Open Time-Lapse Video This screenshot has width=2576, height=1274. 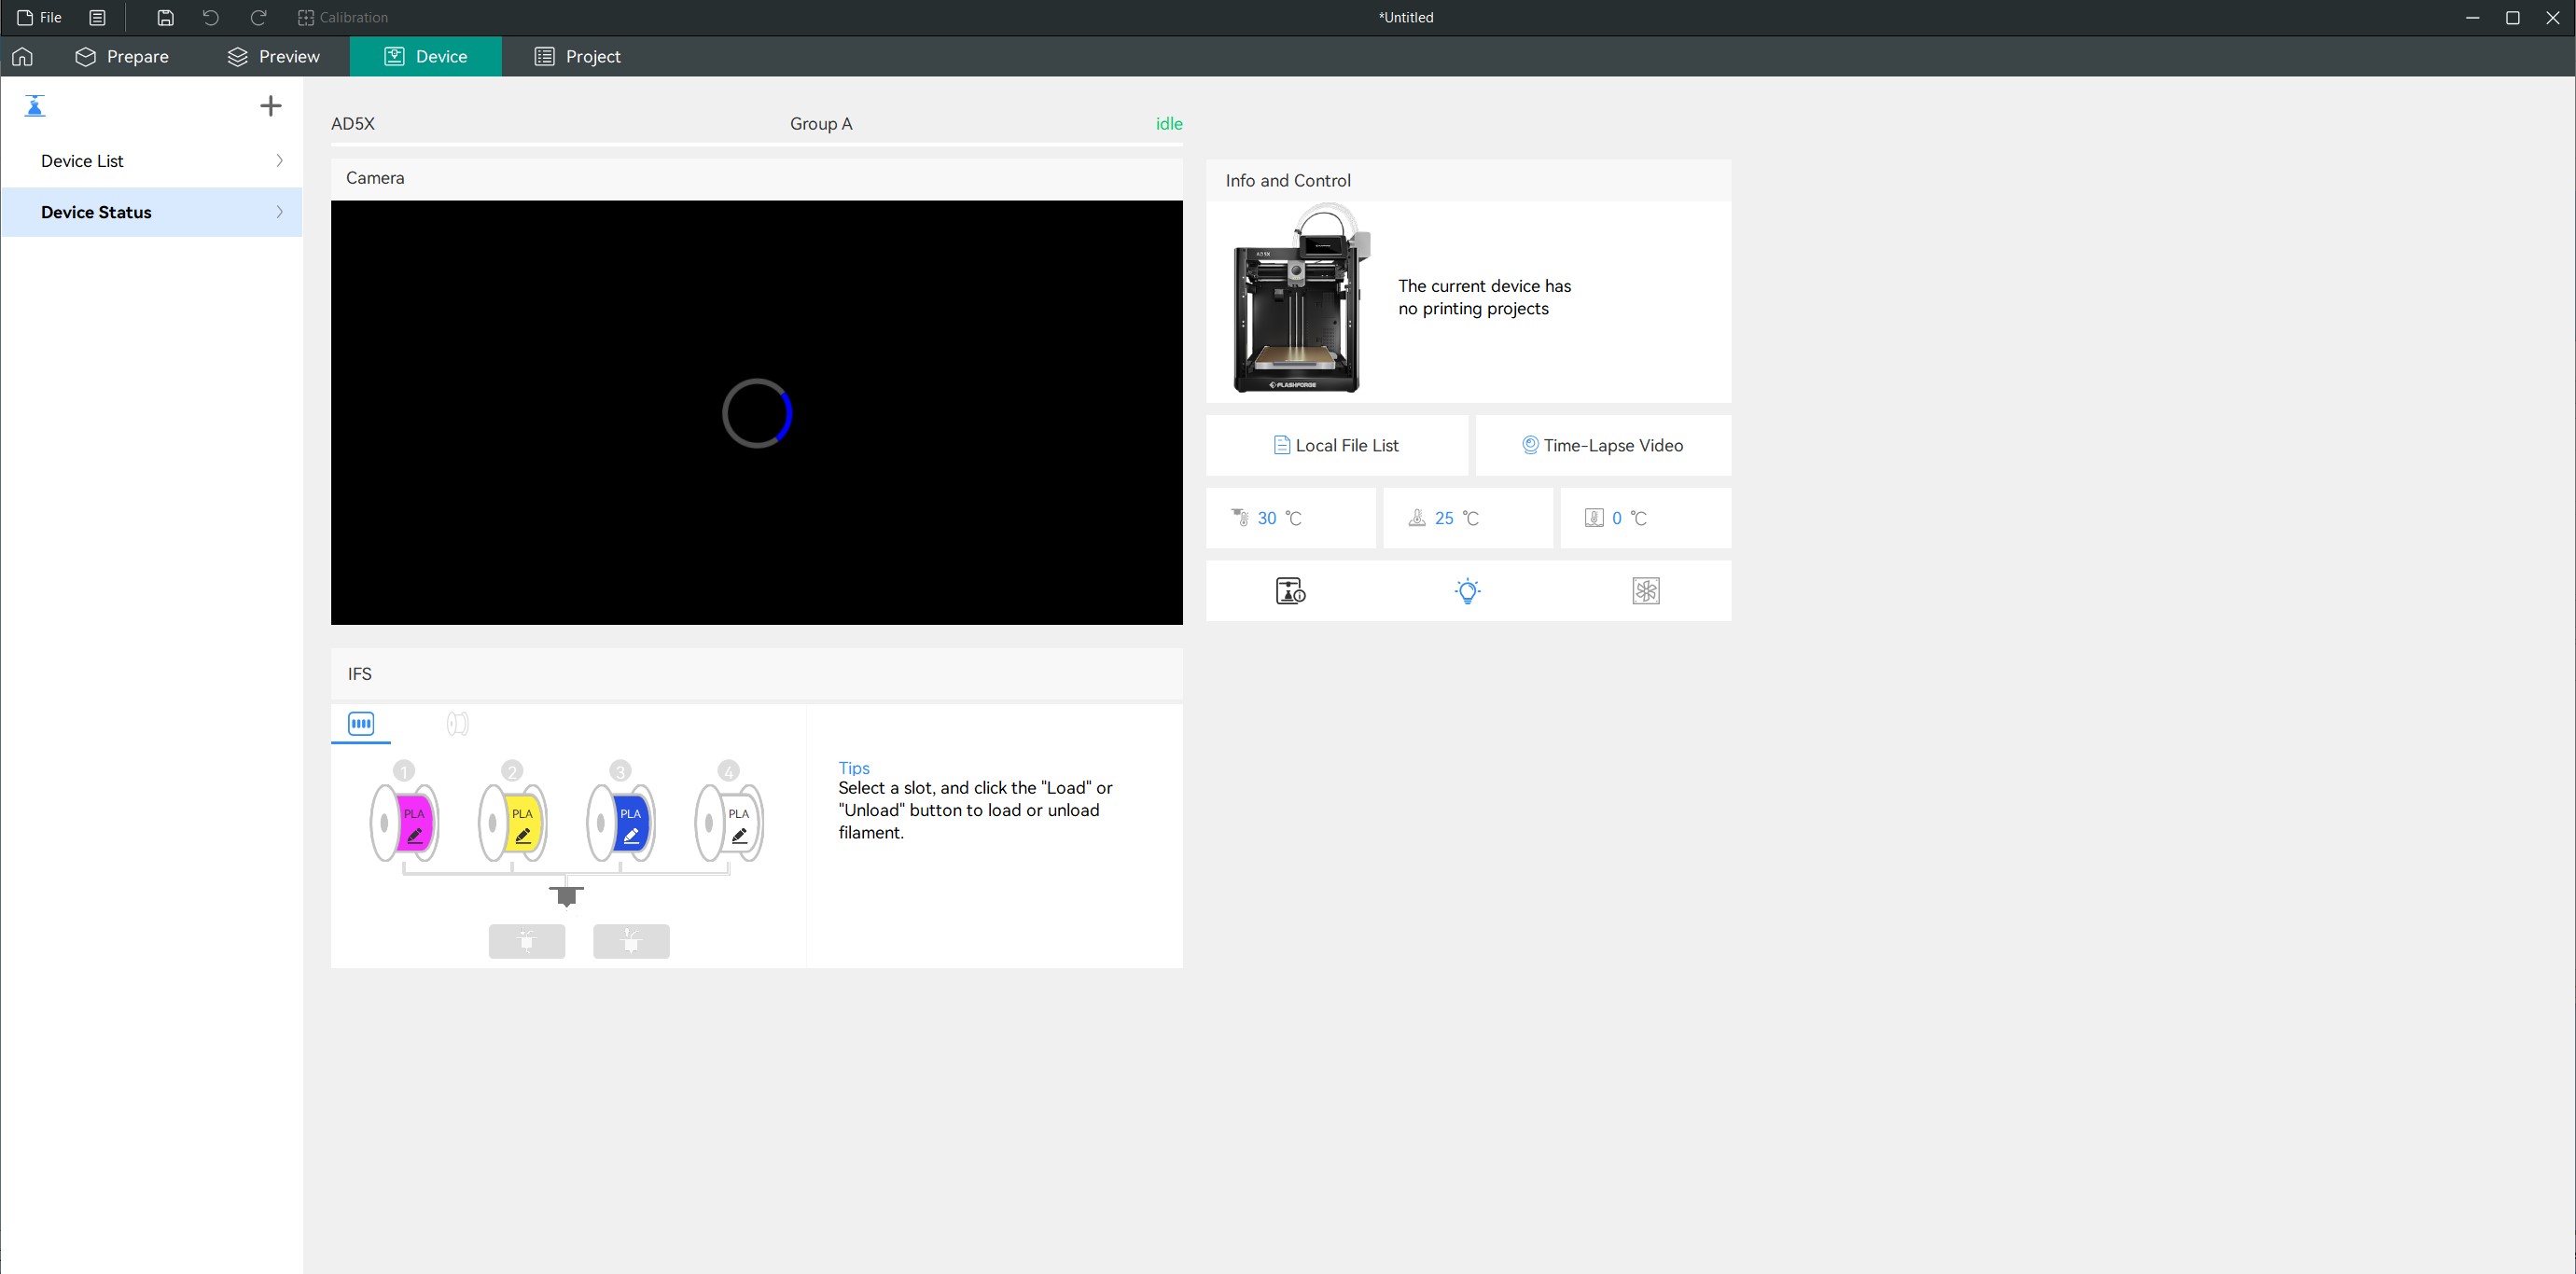(1603, 446)
